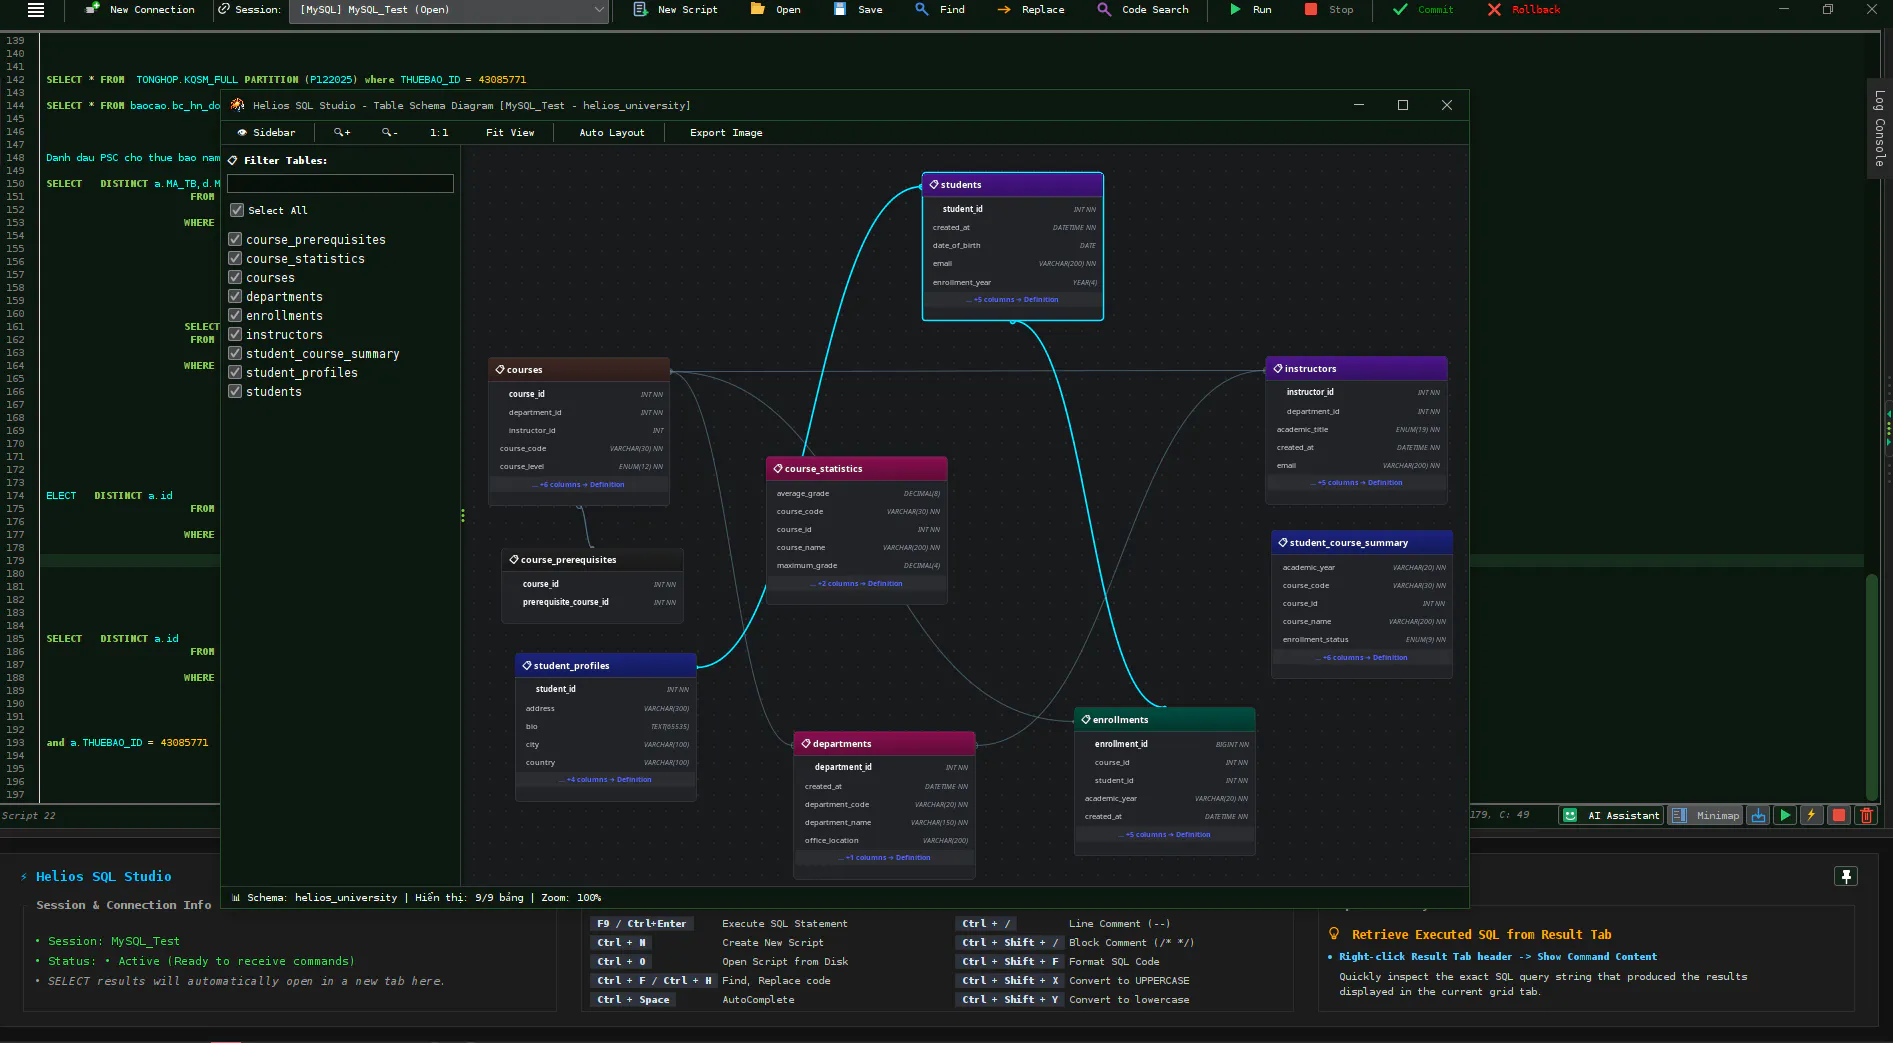Uncheck enrollments table checkbox
The image size is (1893, 1043).
[x=235, y=315]
